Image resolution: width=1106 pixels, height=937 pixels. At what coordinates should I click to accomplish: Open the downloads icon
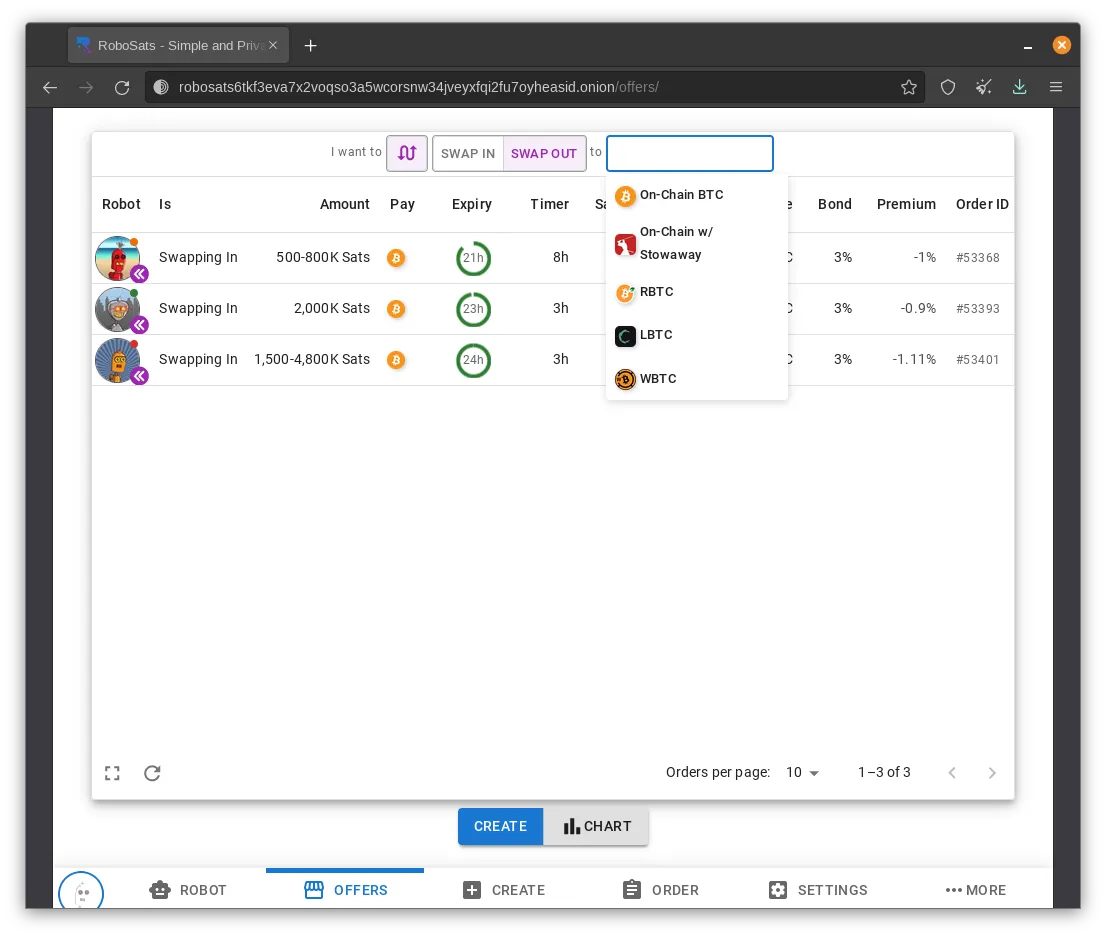1019,87
